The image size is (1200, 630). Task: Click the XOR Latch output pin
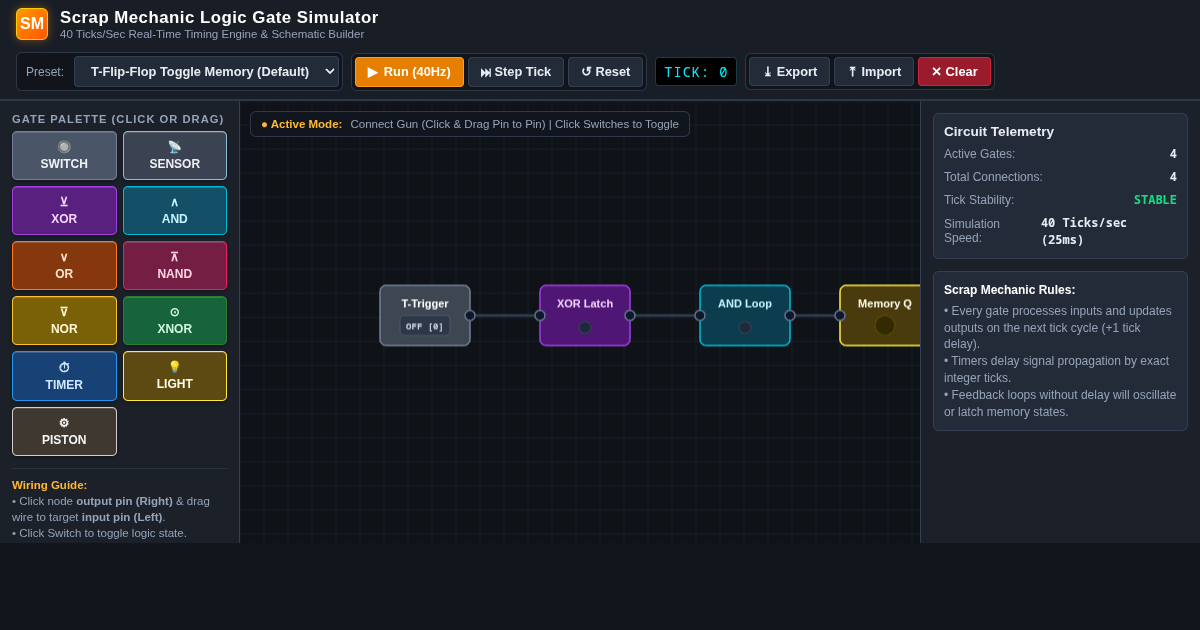(x=630, y=316)
